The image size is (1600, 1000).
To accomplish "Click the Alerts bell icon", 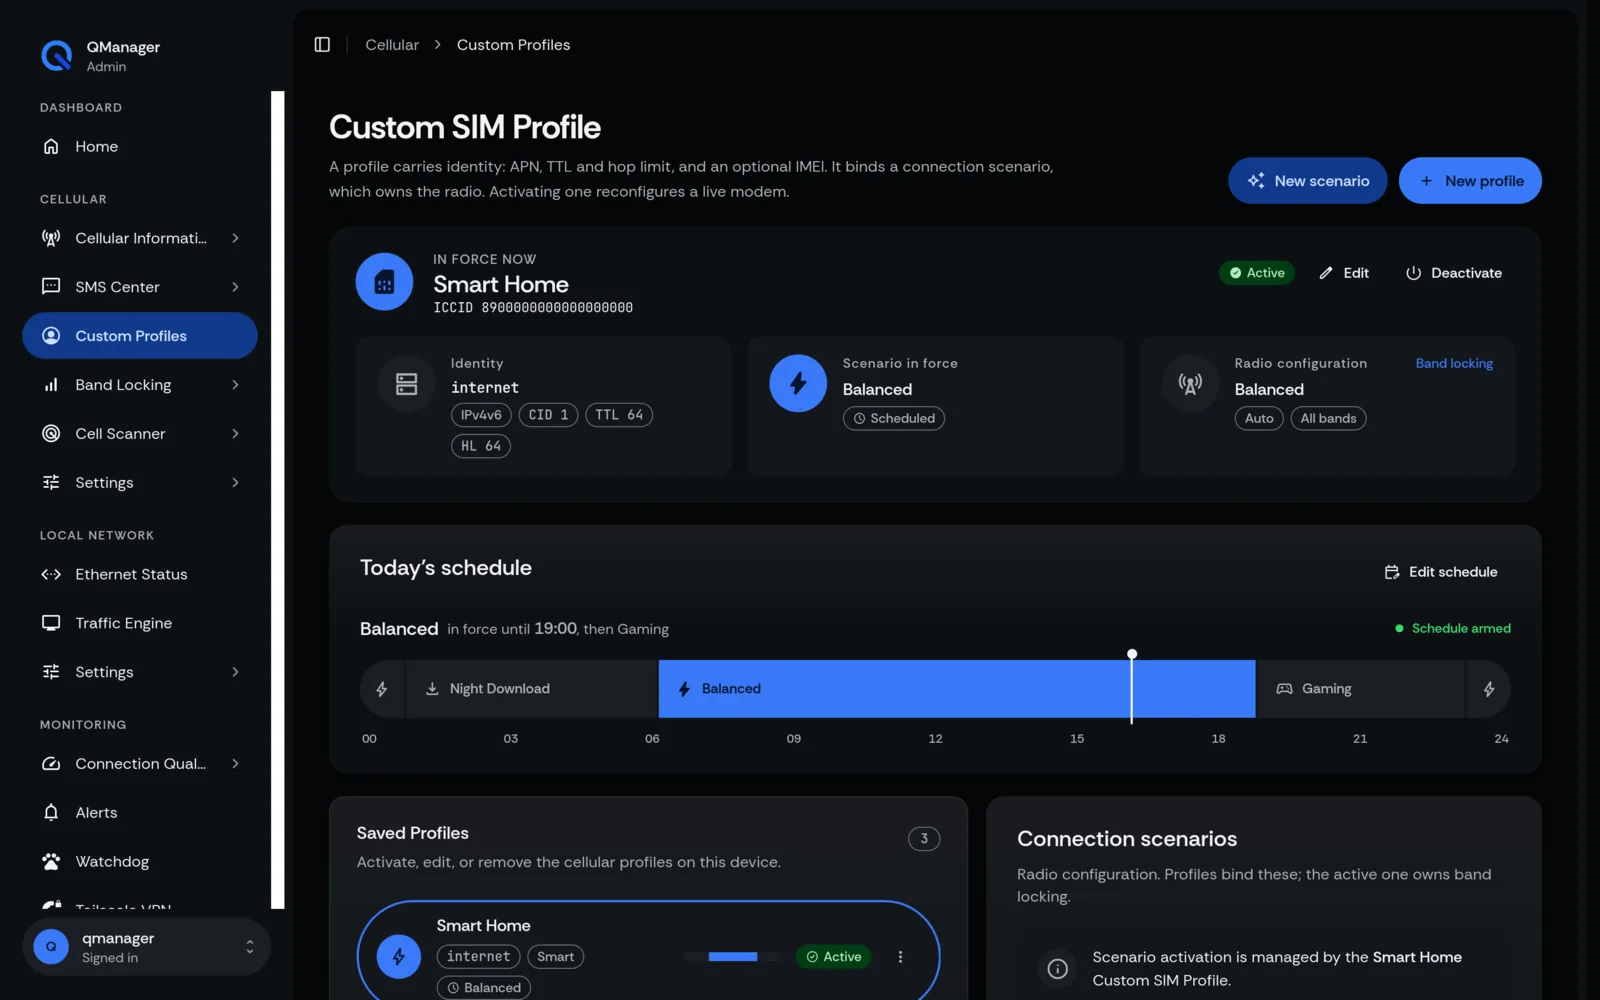I will [51, 813].
